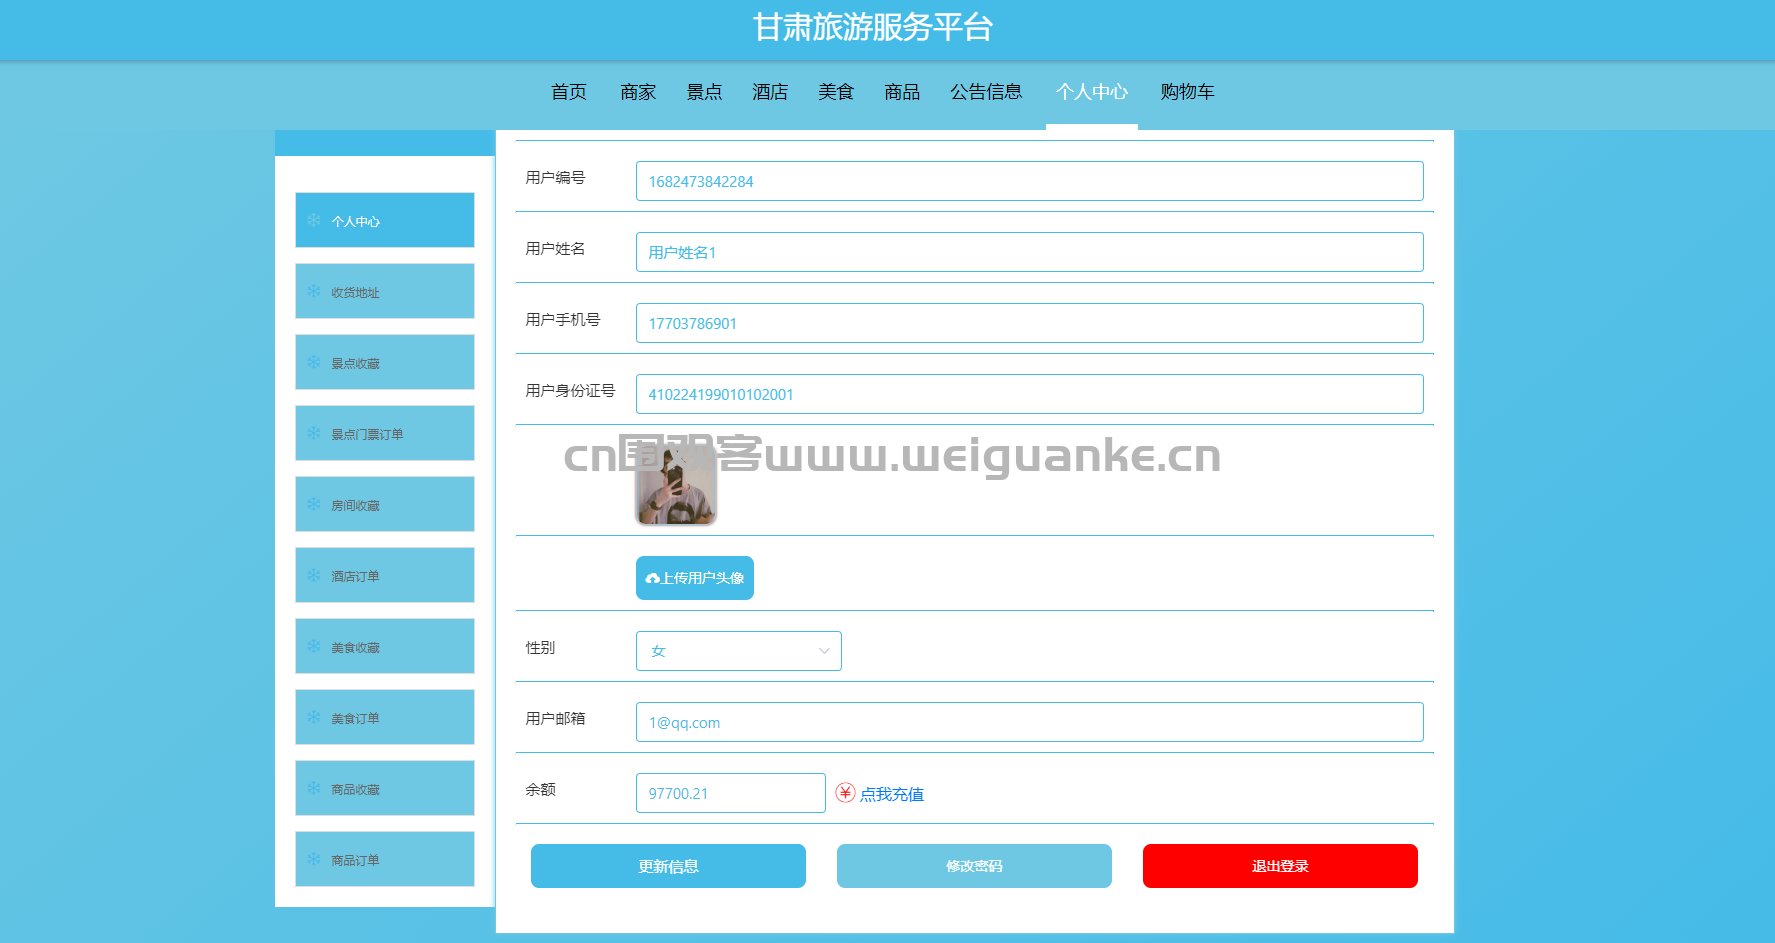1775x943 pixels.
Task: Open the 性别 gender dropdown
Action: [738, 651]
